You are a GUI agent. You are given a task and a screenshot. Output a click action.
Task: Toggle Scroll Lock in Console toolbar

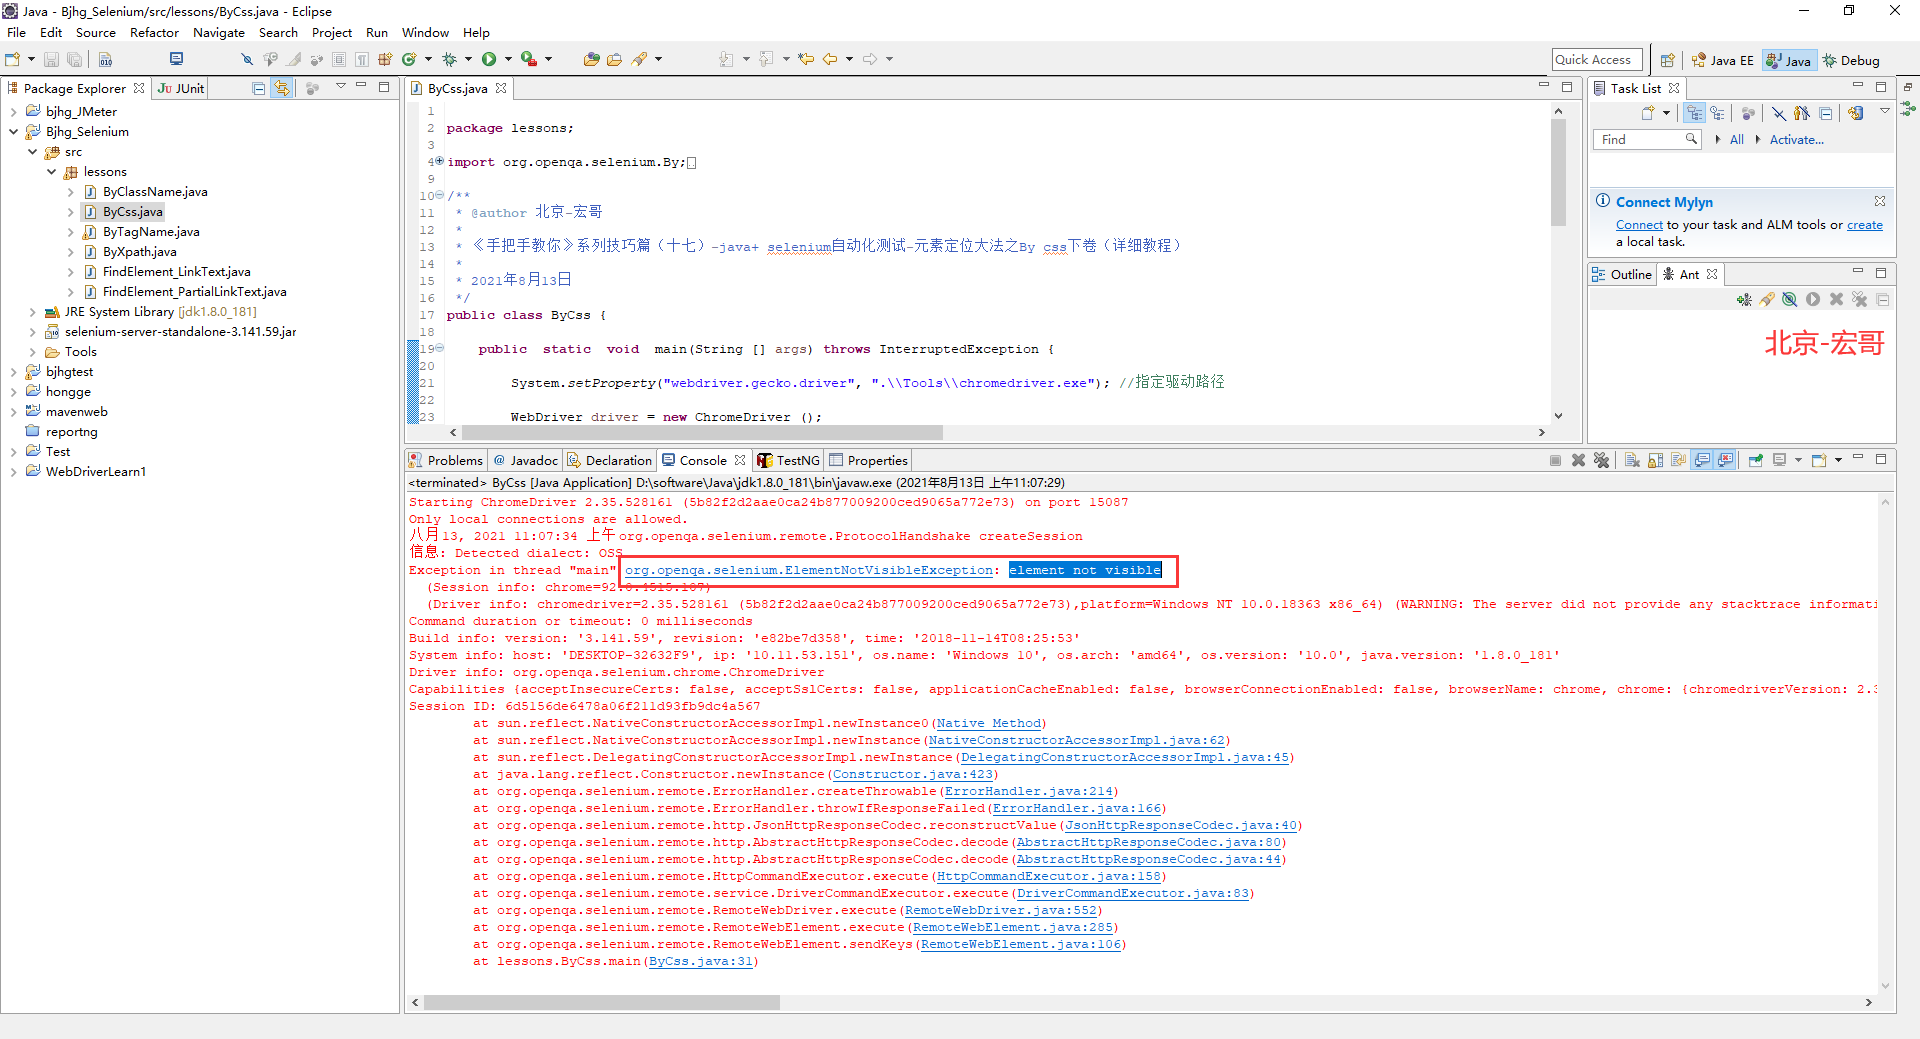(x=1655, y=460)
